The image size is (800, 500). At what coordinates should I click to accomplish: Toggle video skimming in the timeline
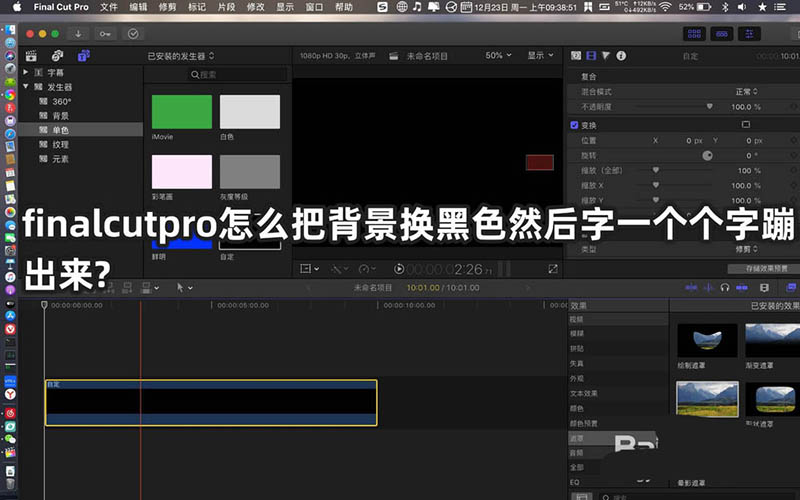tap(691, 288)
